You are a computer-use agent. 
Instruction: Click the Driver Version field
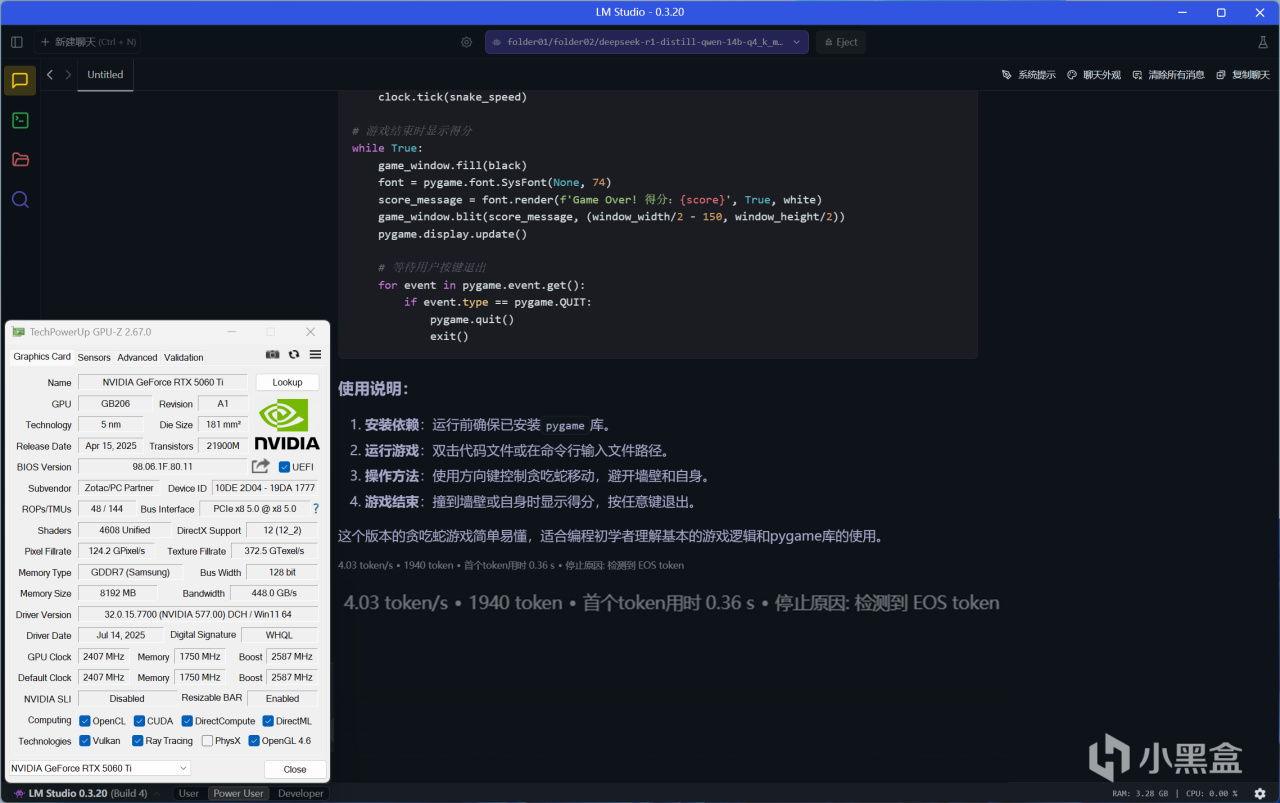198,614
